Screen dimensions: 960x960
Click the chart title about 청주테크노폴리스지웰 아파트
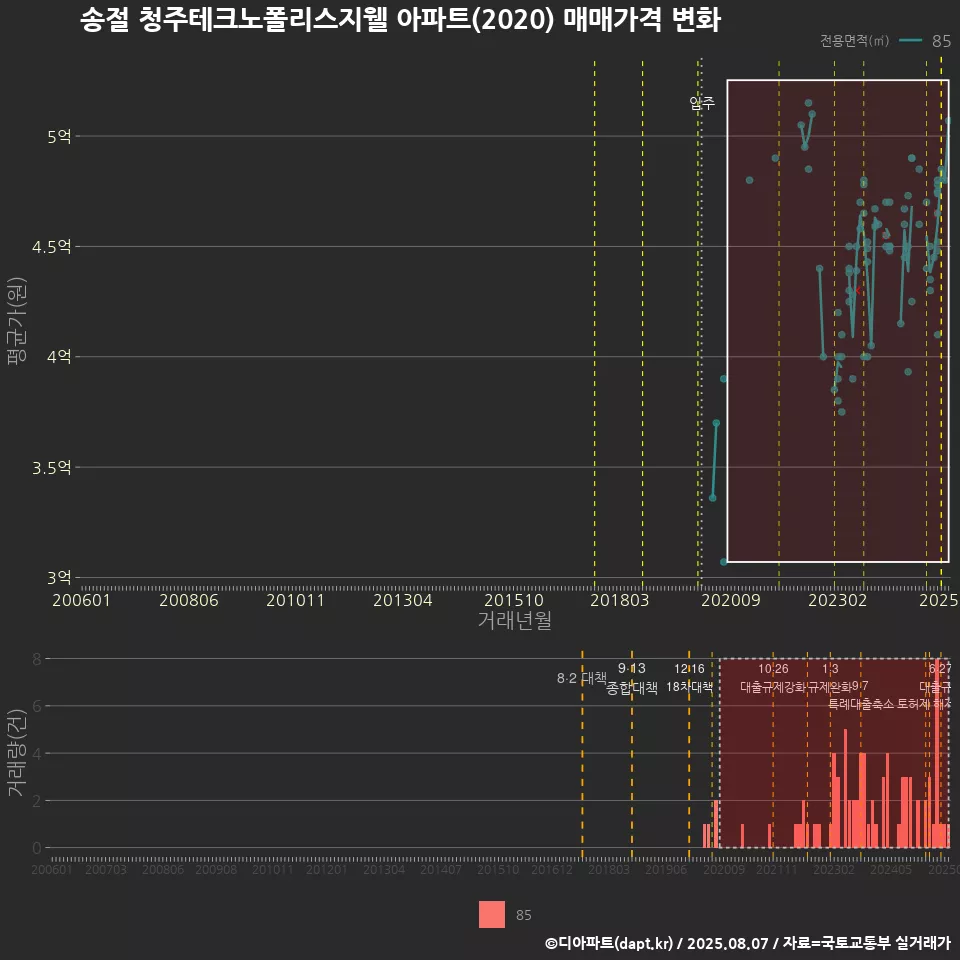point(400,19)
